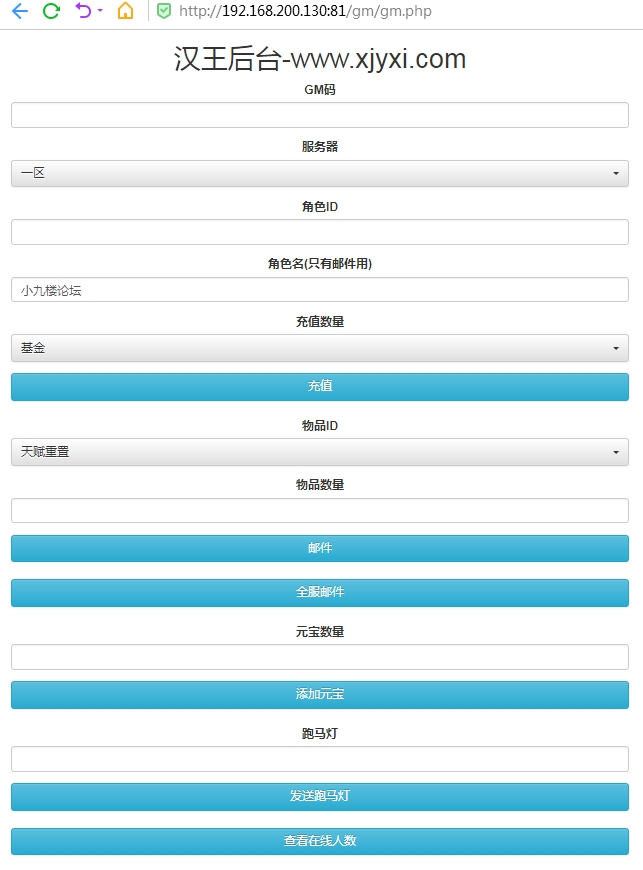Open the undo icon's small dropdown arrow
This screenshot has height=870, width=643.
point(100,12)
